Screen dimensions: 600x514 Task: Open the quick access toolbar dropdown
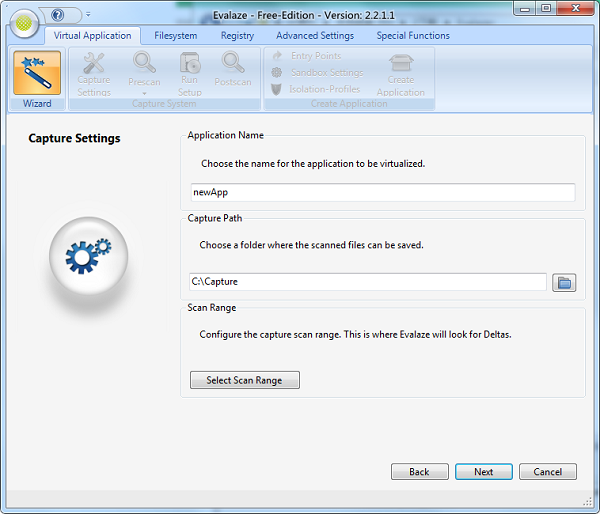[88, 15]
